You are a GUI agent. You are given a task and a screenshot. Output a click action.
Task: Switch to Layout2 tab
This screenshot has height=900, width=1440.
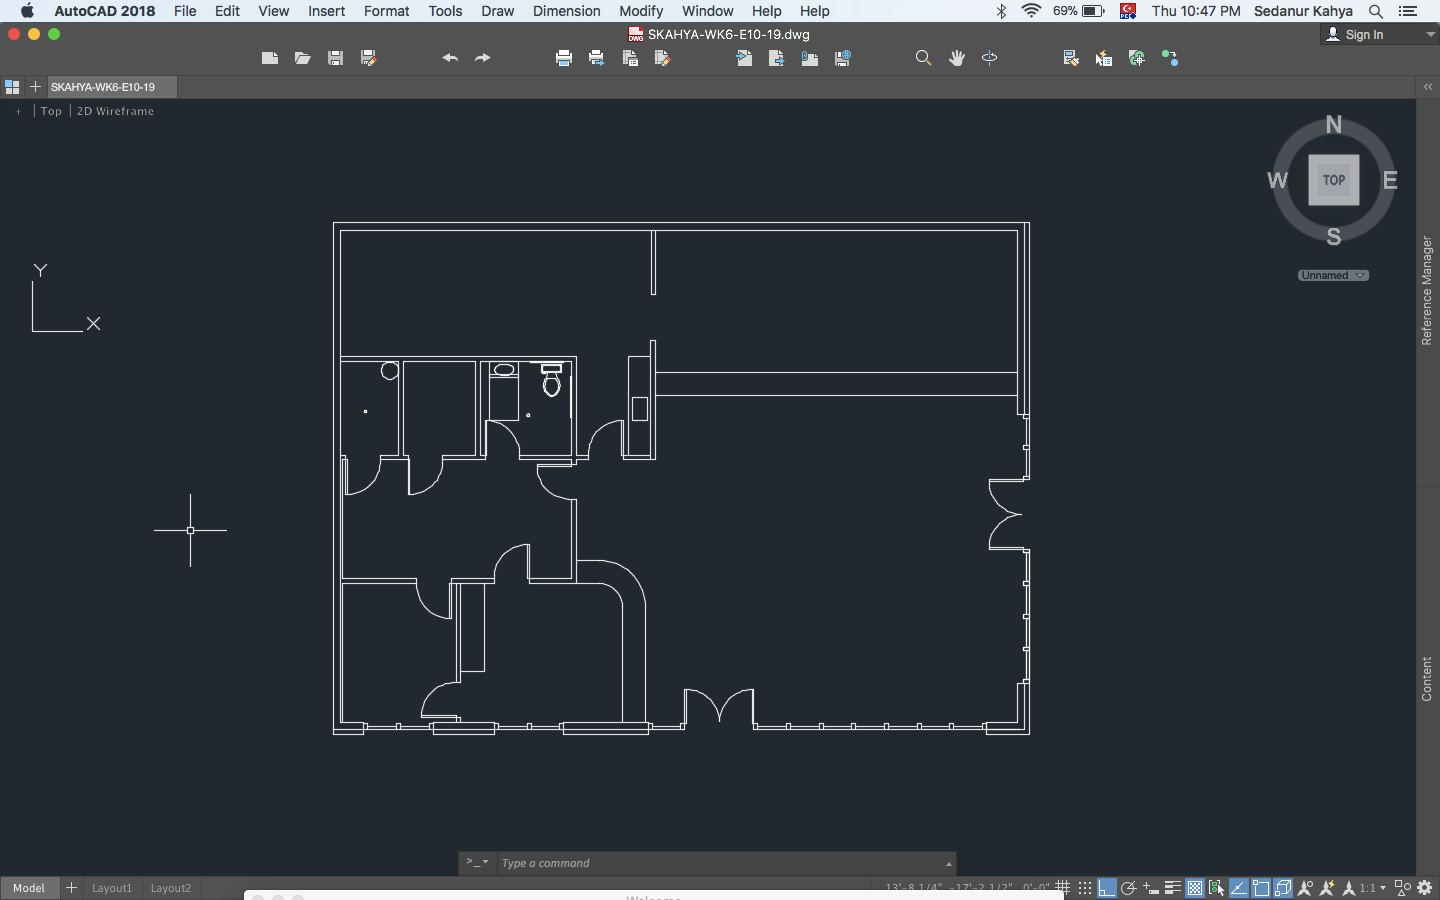coord(171,888)
